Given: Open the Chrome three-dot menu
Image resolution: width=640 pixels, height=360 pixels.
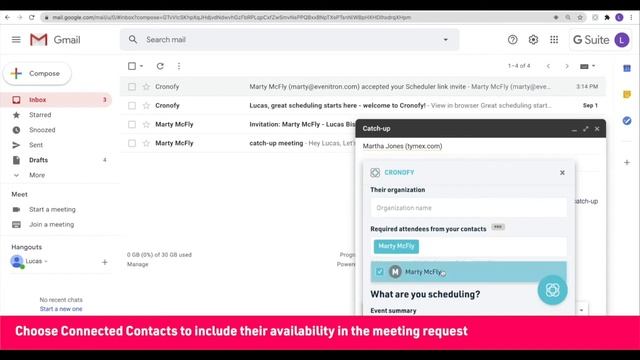Looking at the screenshot, I should click(x=632, y=18).
